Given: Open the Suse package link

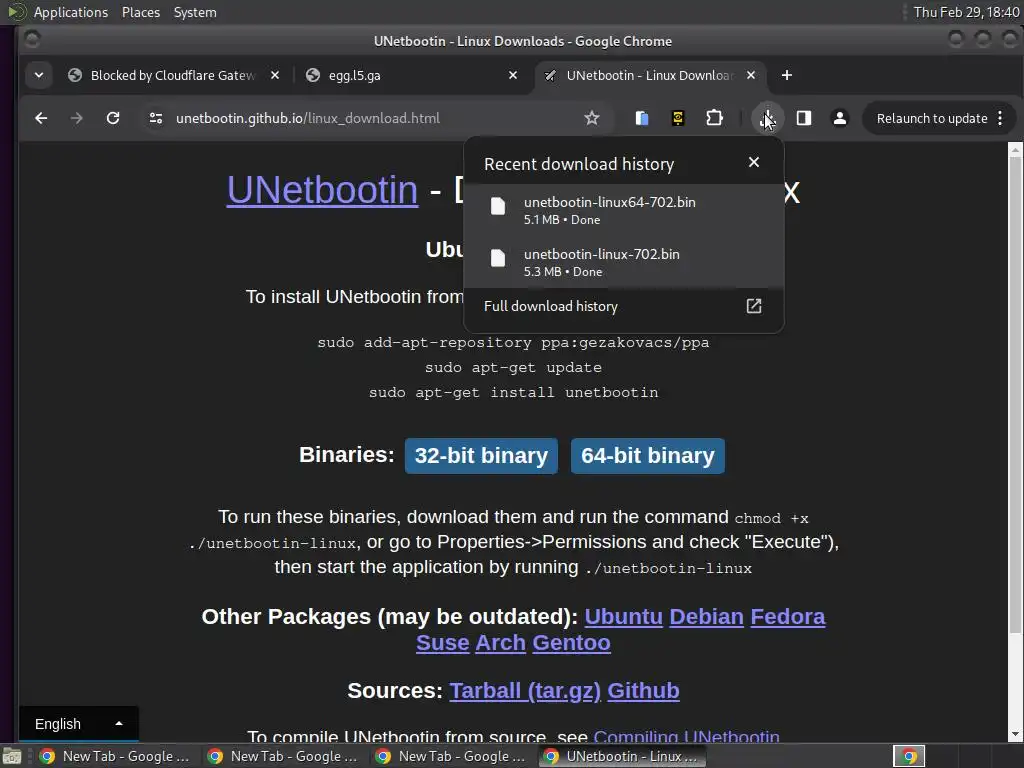Looking at the screenshot, I should [x=443, y=643].
